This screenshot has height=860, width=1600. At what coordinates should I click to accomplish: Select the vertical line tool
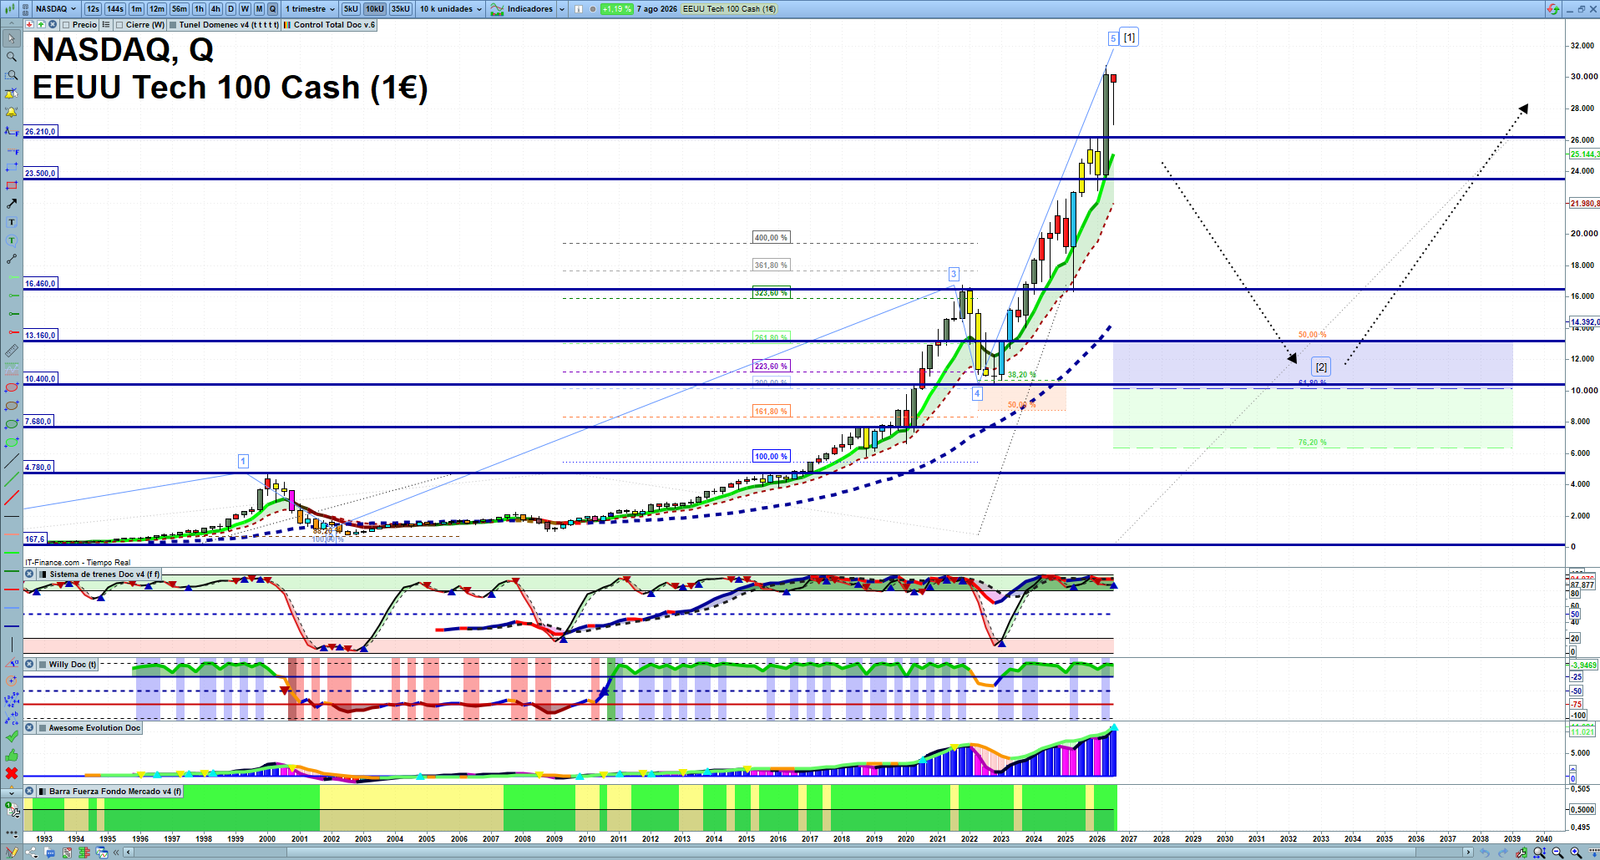click(11, 643)
